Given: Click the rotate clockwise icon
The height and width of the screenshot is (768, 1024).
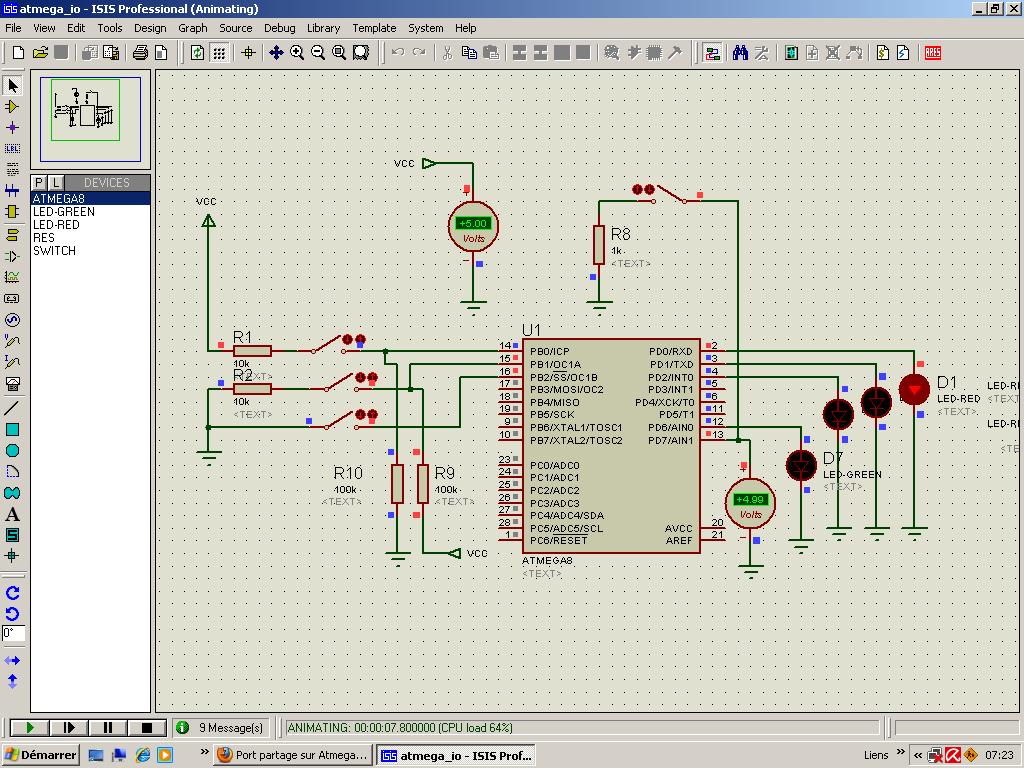Looking at the screenshot, I should pos(12,593).
